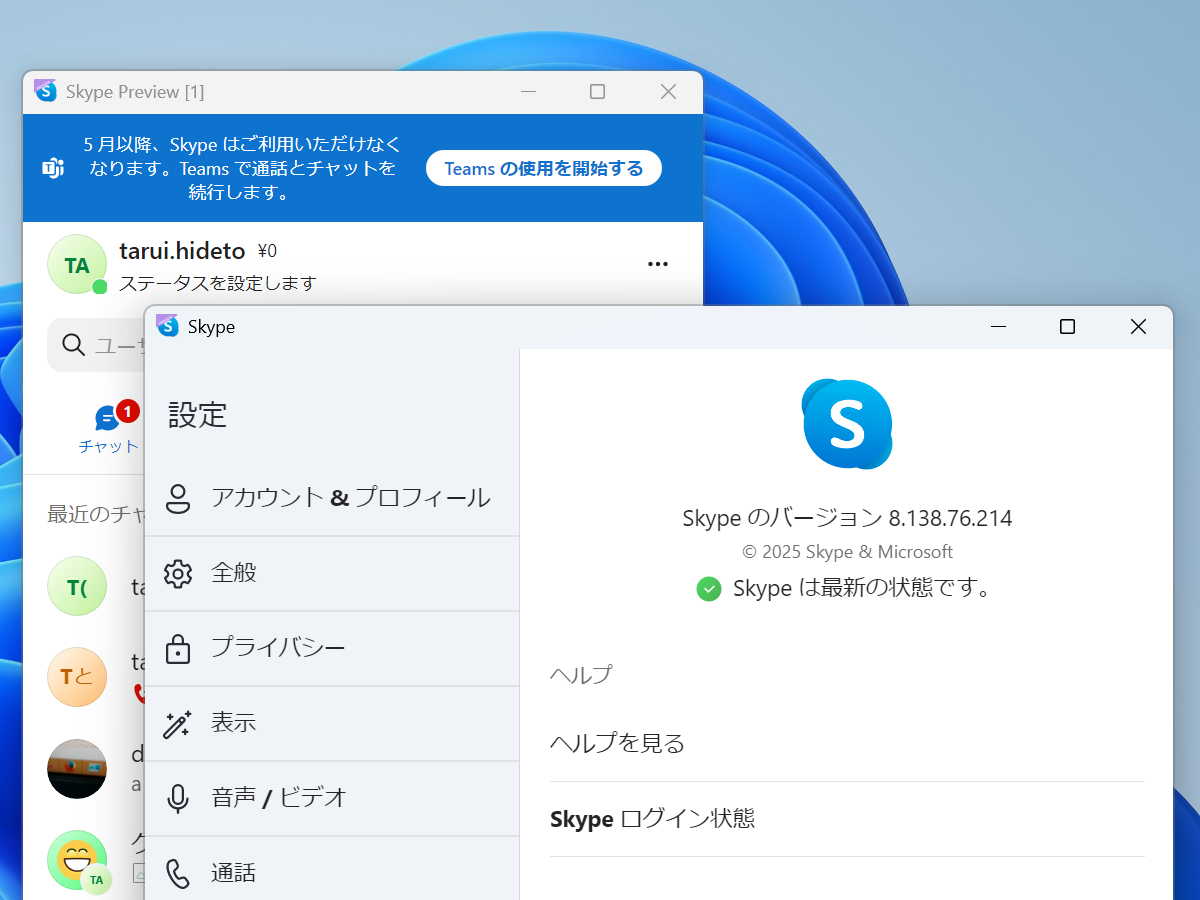Open more options with the ellipsis button
The width and height of the screenshot is (1200, 900).
pos(657,263)
